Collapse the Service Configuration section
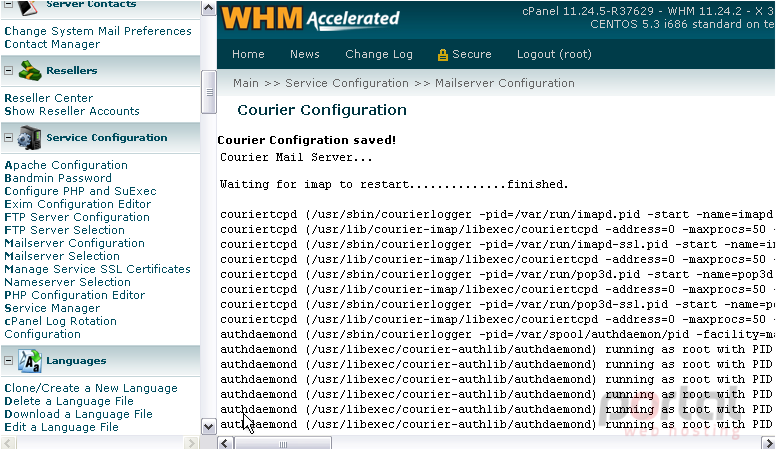The width and height of the screenshot is (776, 450). 8,138
